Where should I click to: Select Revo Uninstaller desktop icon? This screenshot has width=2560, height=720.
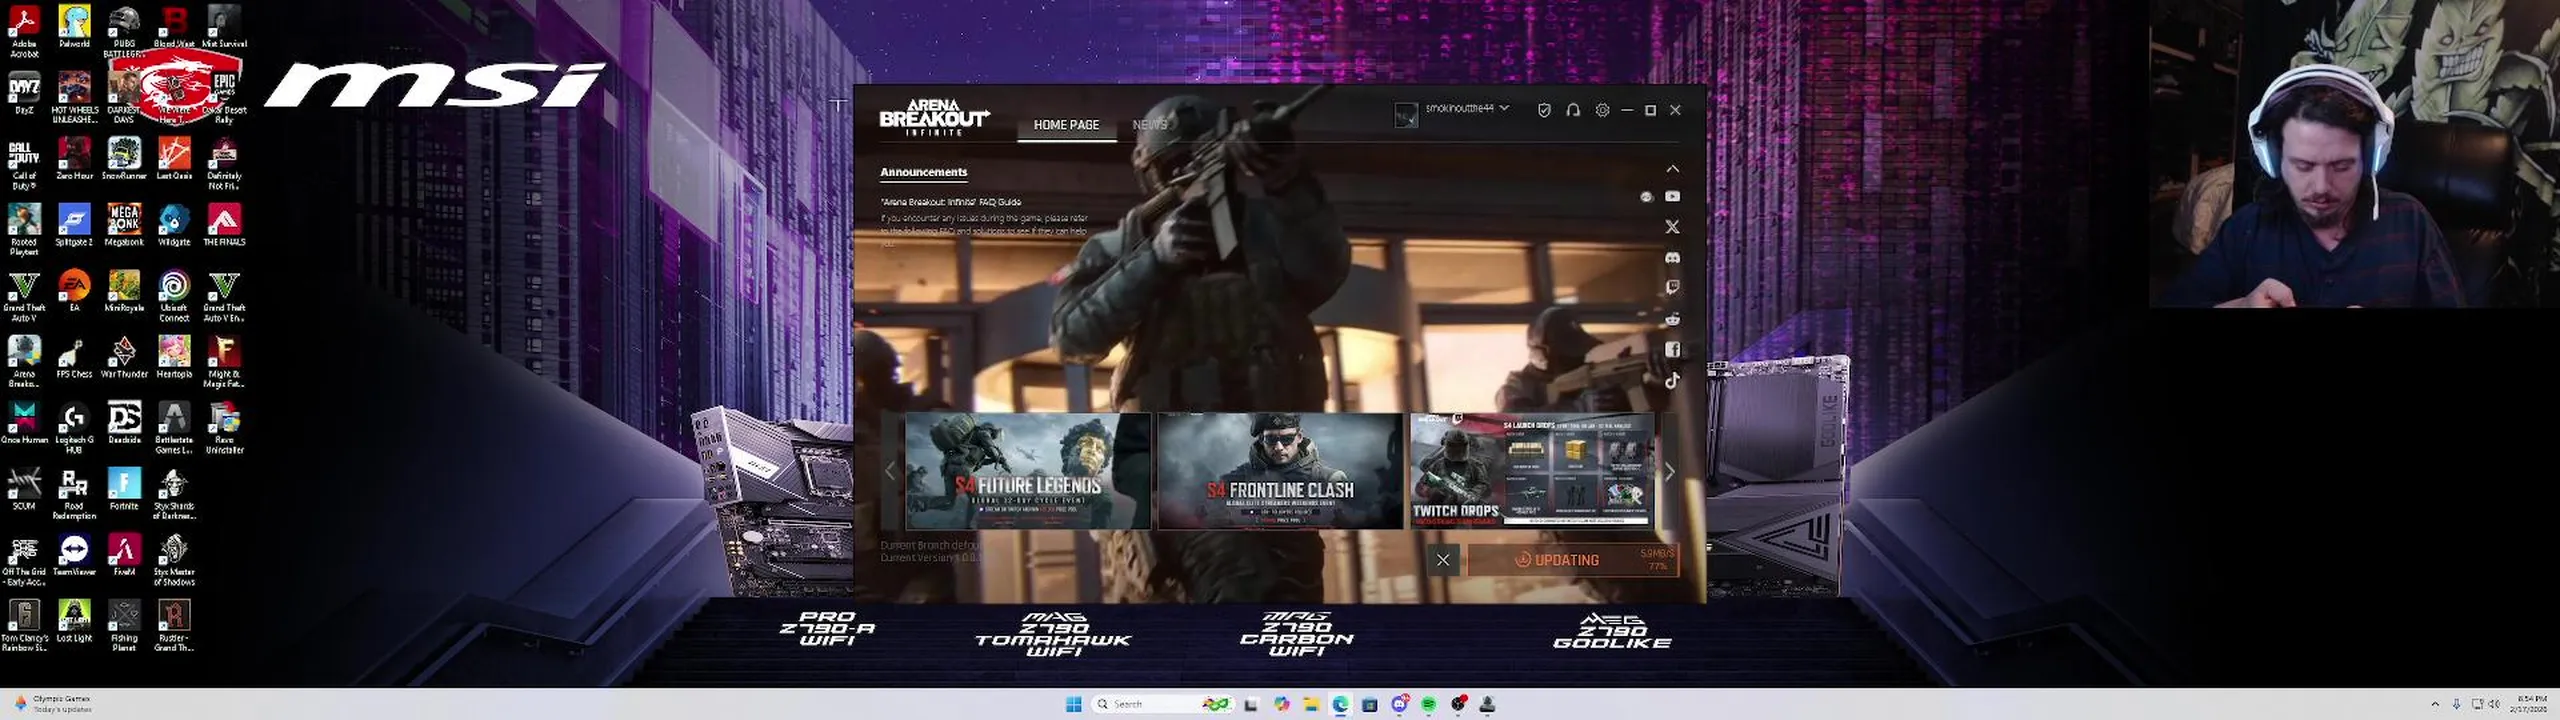[x=224, y=428]
